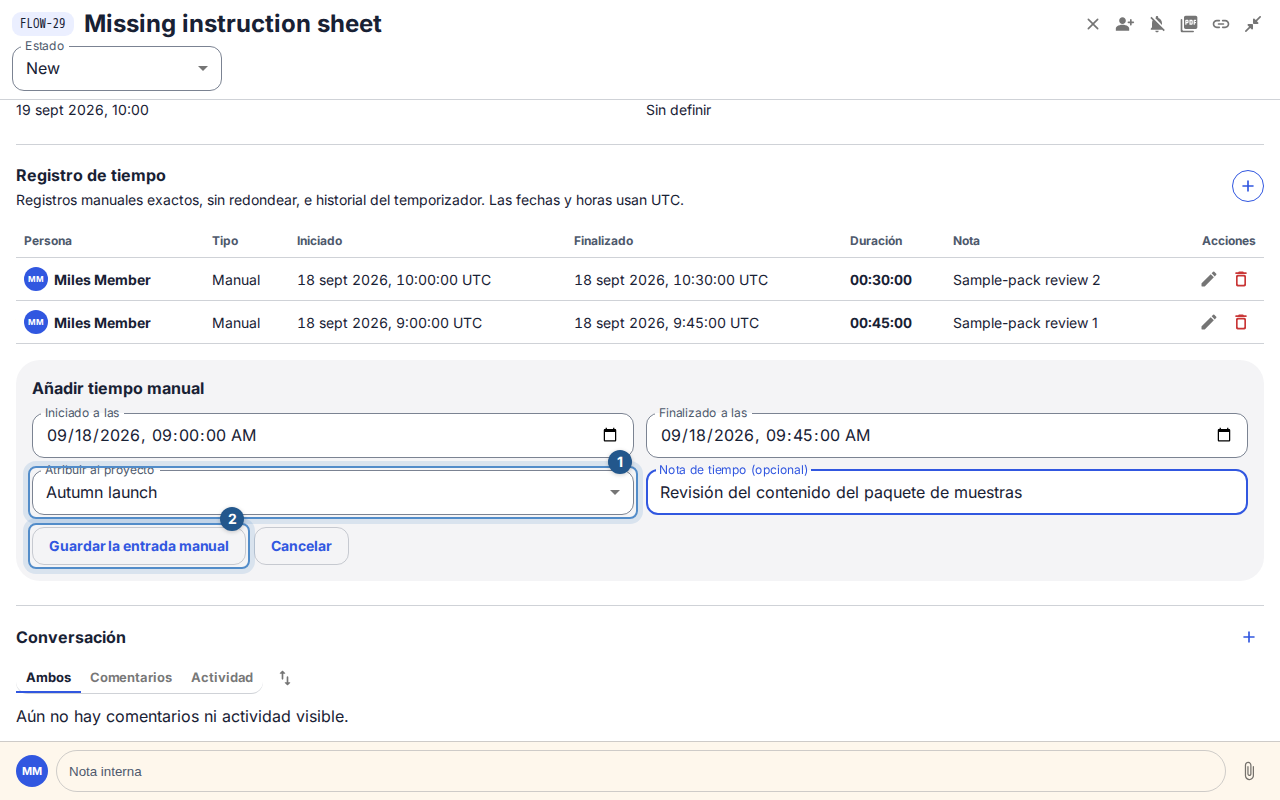Click the plus icon in Conversación section

1249,637
